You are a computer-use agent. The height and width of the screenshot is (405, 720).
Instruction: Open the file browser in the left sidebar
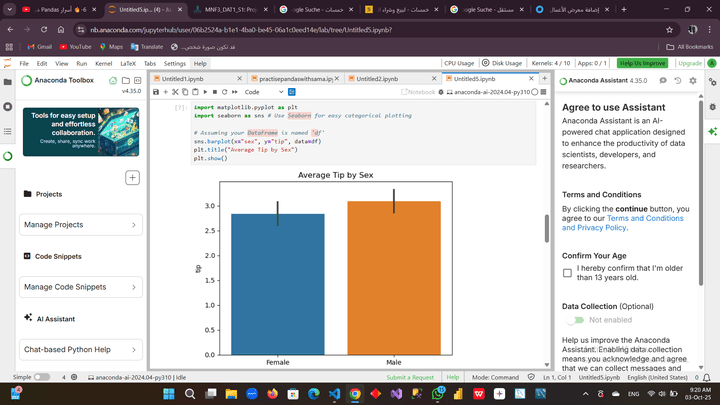click(x=8, y=80)
